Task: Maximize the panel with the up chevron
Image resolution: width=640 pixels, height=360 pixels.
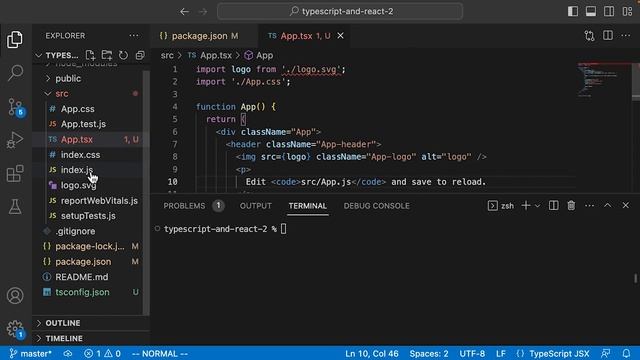Action: pyautogui.click(x=607, y=205)
